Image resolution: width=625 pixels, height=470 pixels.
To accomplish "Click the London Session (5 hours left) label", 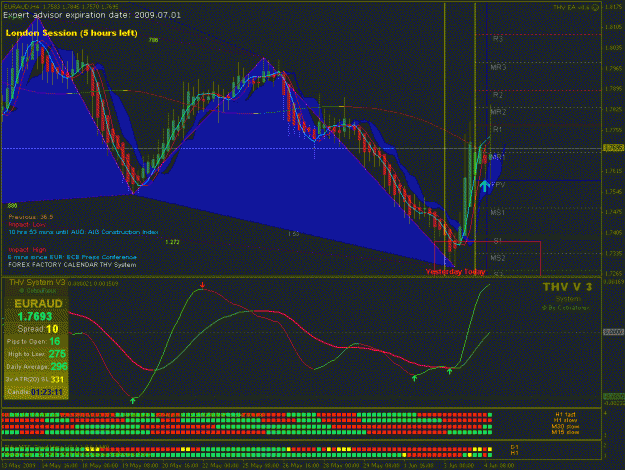I will [x=71, y=33].
